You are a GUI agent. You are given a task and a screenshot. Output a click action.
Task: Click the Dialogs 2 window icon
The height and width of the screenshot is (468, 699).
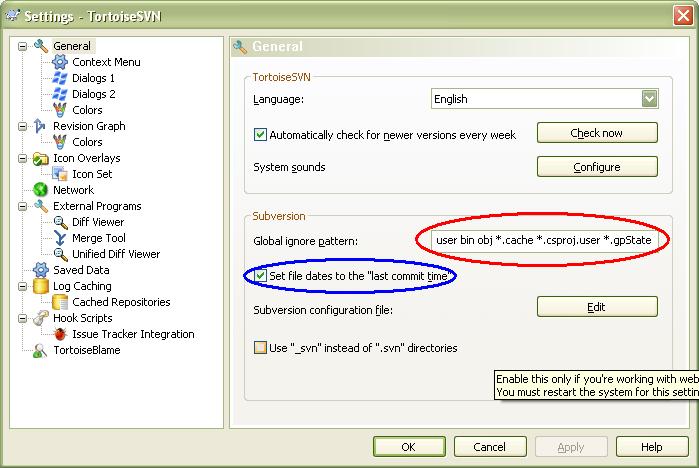click(60, 94)
